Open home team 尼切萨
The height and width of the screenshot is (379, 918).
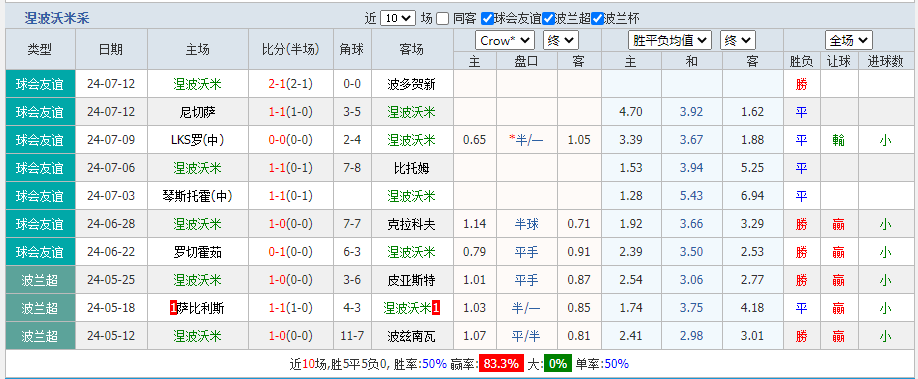(197, 112)
